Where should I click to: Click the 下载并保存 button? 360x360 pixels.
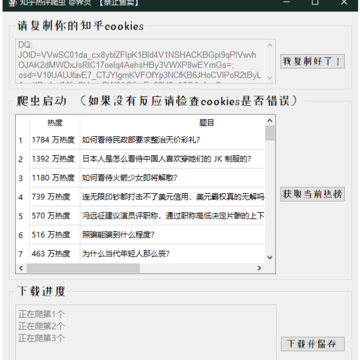[x=312, y=344]
